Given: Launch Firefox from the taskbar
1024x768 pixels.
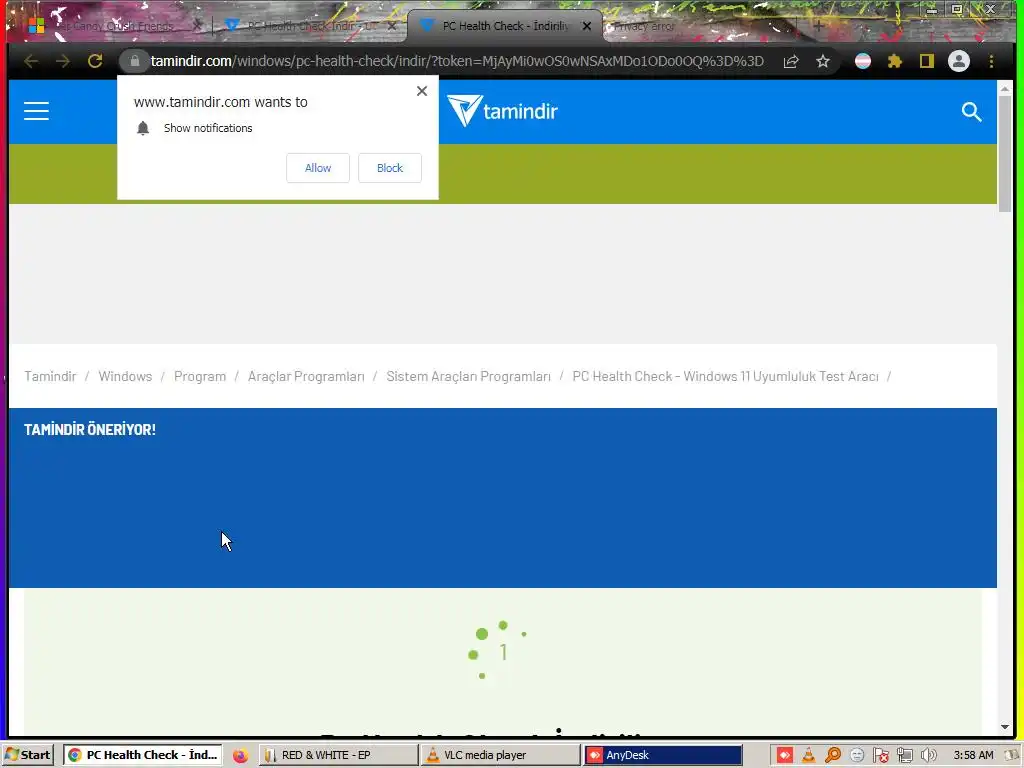Looking at the screenshot, I should [240, 755].
